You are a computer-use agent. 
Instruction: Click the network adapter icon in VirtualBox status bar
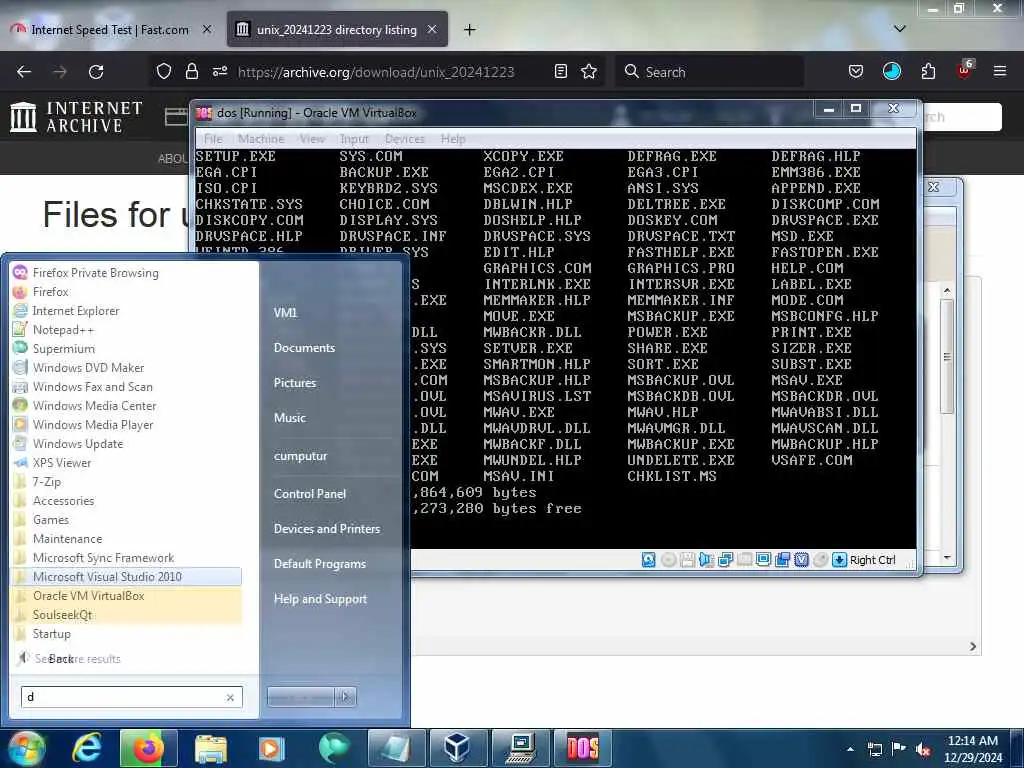click(x=725, y=560)
